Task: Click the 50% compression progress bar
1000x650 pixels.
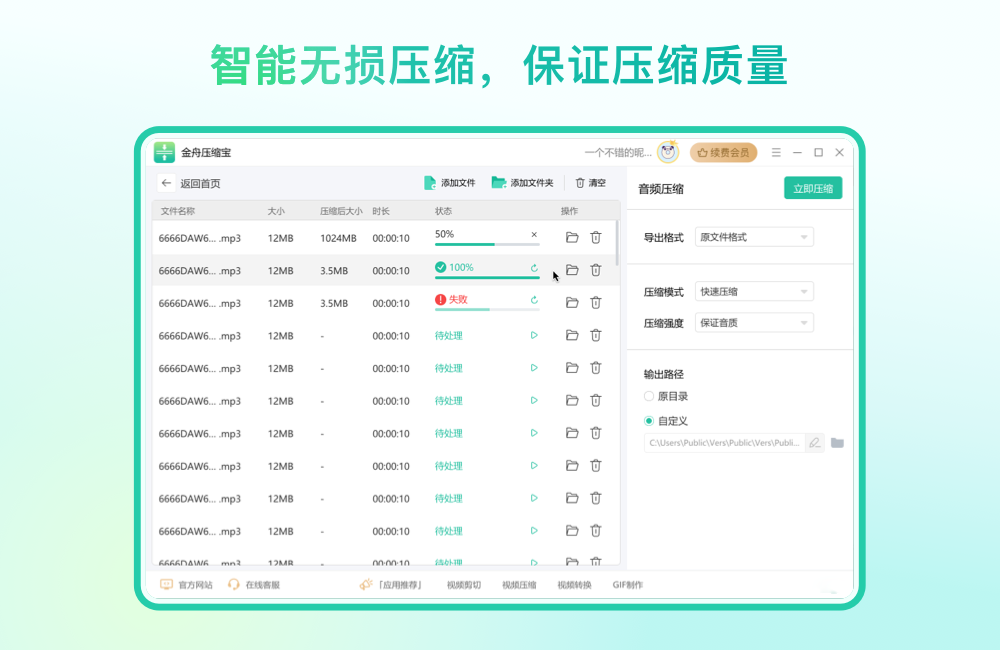Action: tap(486, 243)
